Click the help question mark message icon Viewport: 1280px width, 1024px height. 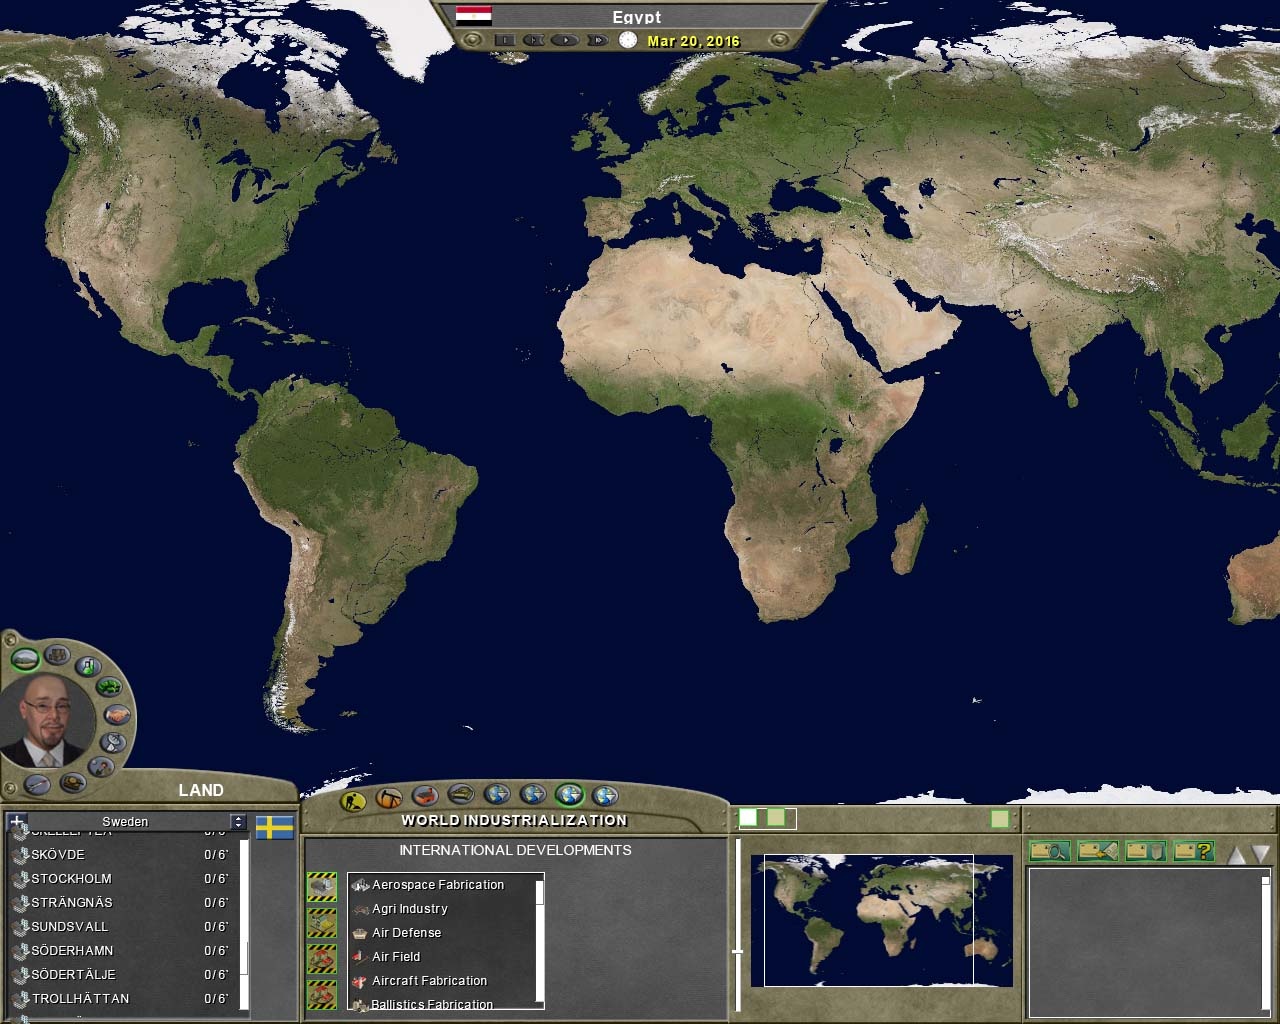1193,851
